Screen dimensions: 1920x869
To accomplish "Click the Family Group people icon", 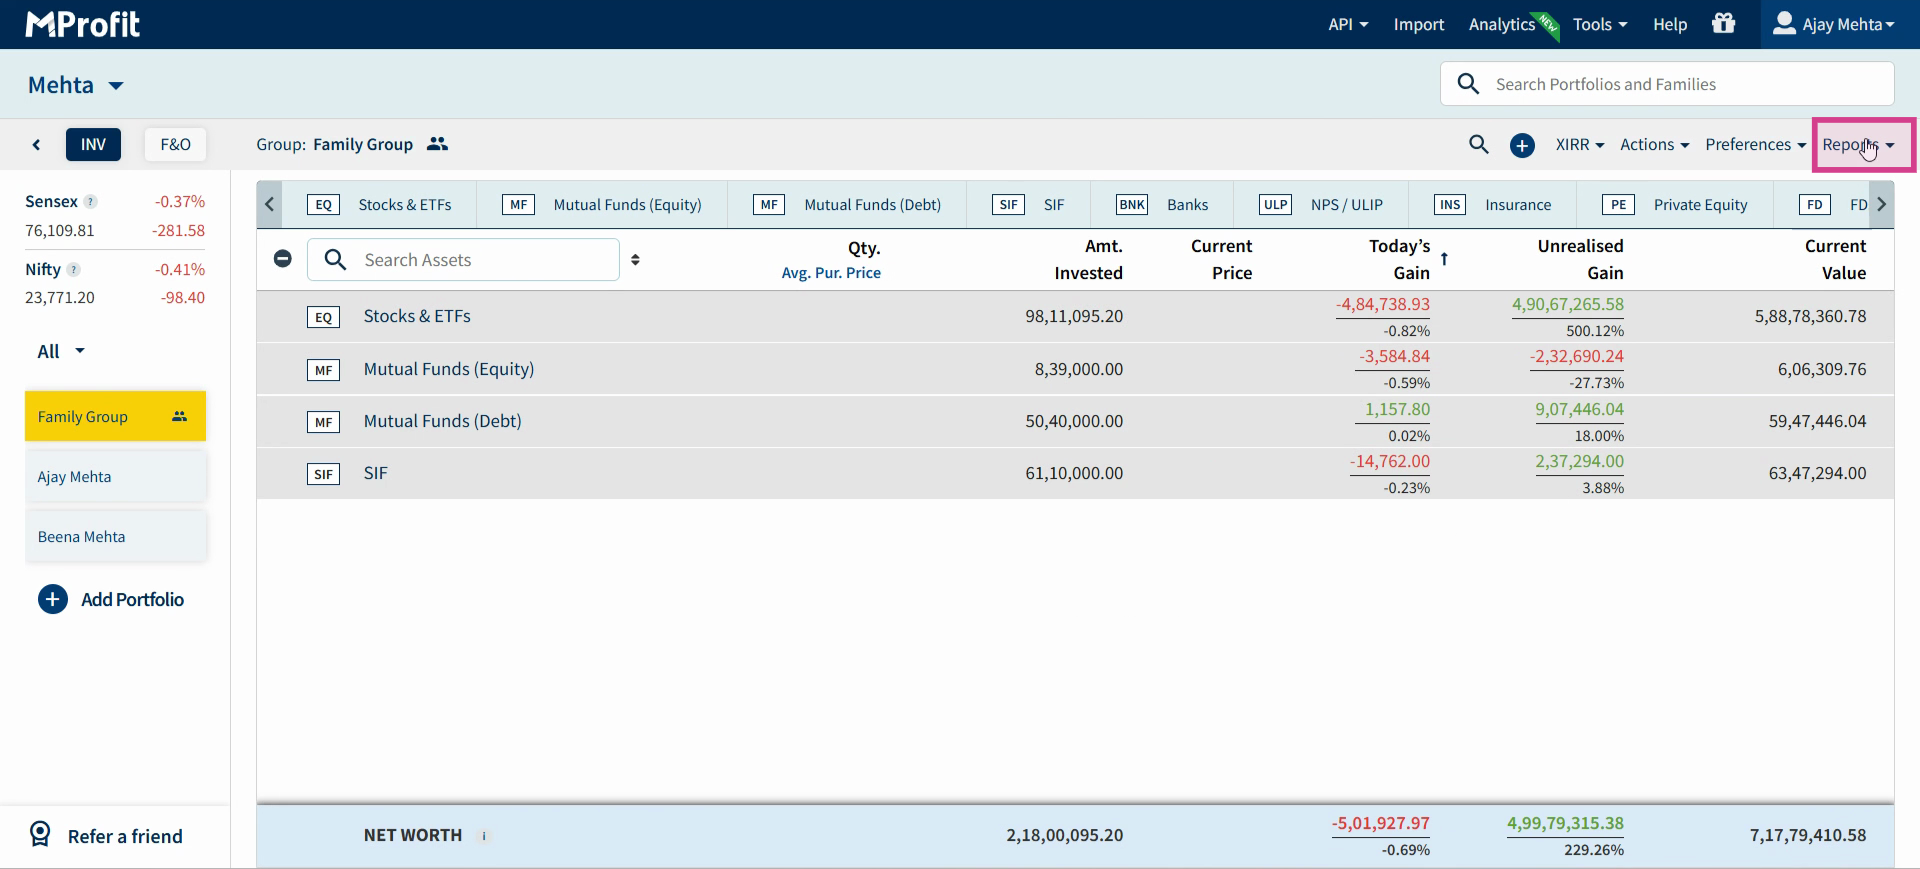I will tap(437, 144).
